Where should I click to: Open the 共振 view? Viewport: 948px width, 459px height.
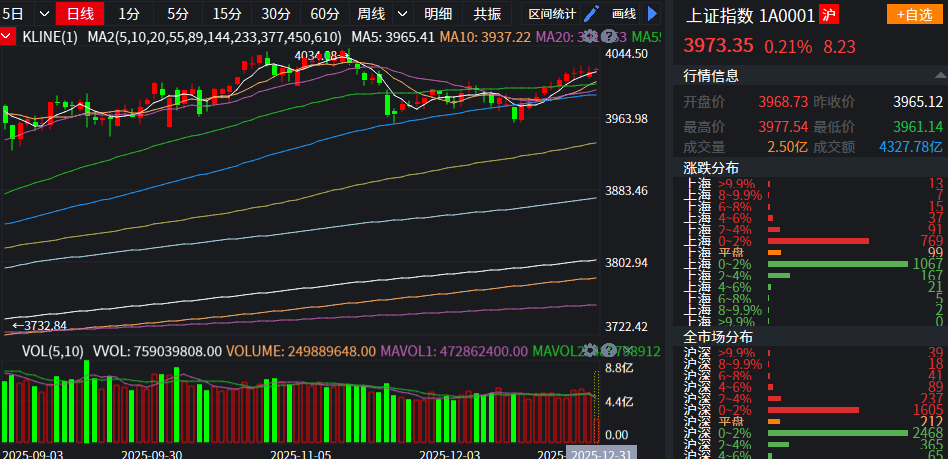coord(487,14)
